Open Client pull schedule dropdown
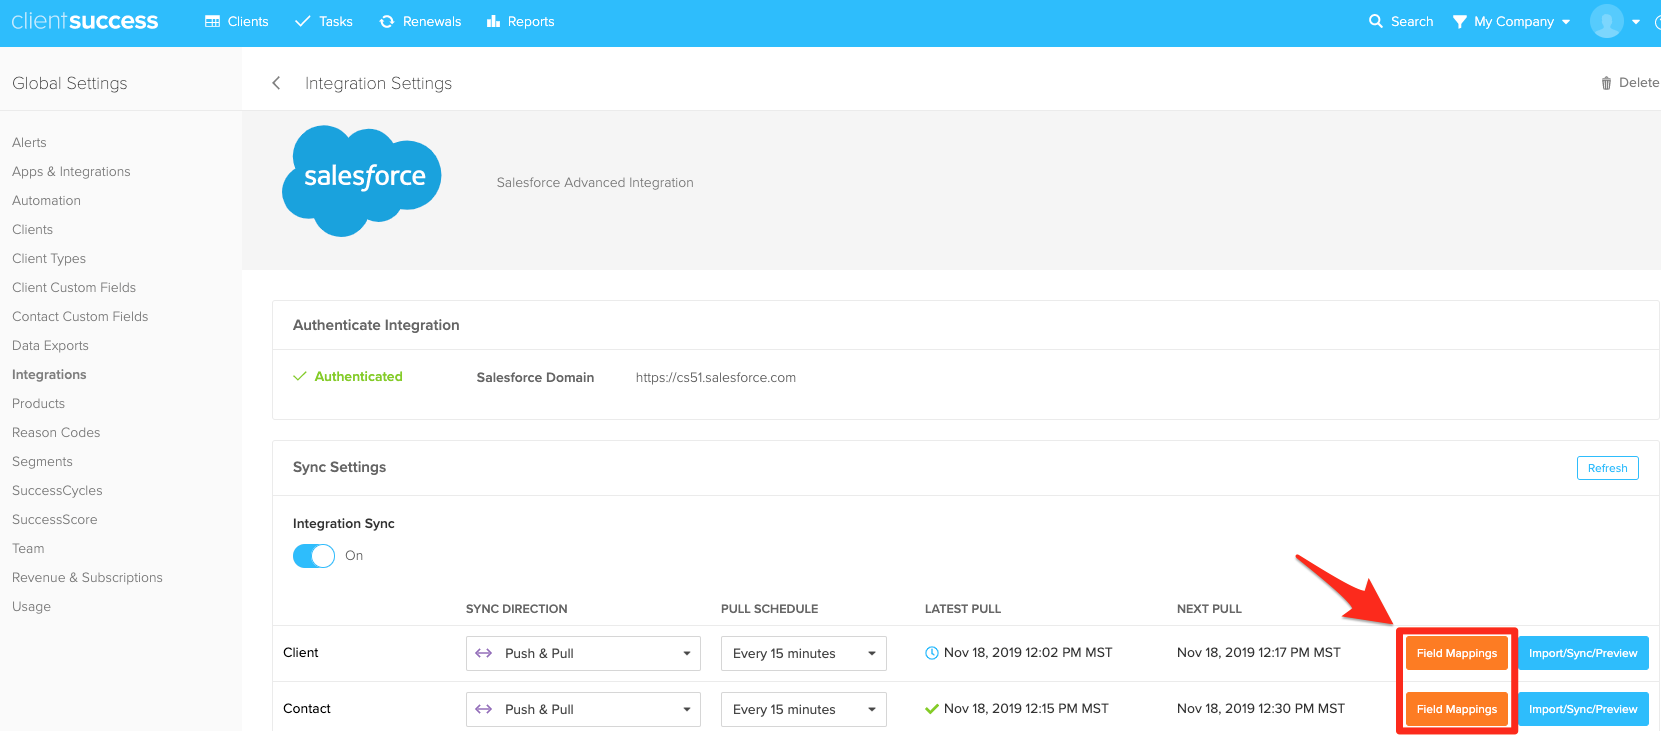 [804, 653]
